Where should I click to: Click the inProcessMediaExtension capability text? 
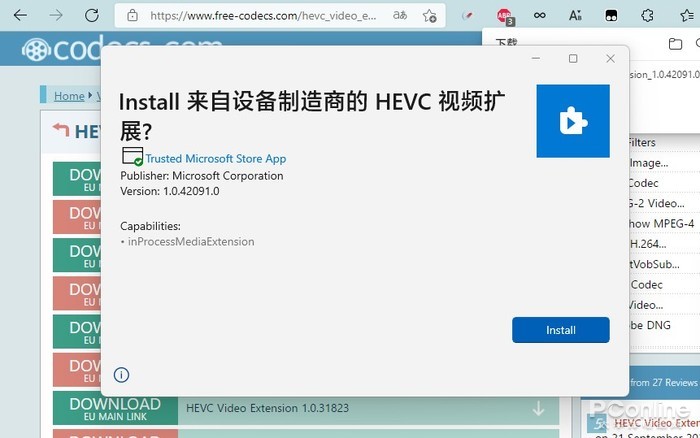(x=191, y=242)
